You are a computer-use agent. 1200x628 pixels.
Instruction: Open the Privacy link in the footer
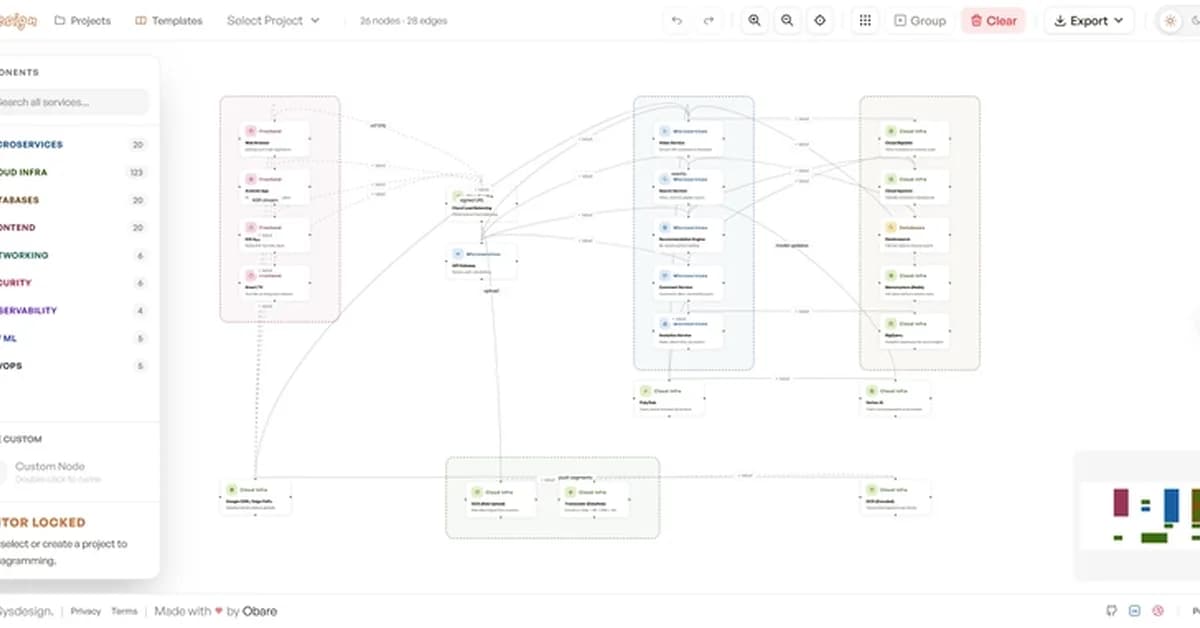86,611
